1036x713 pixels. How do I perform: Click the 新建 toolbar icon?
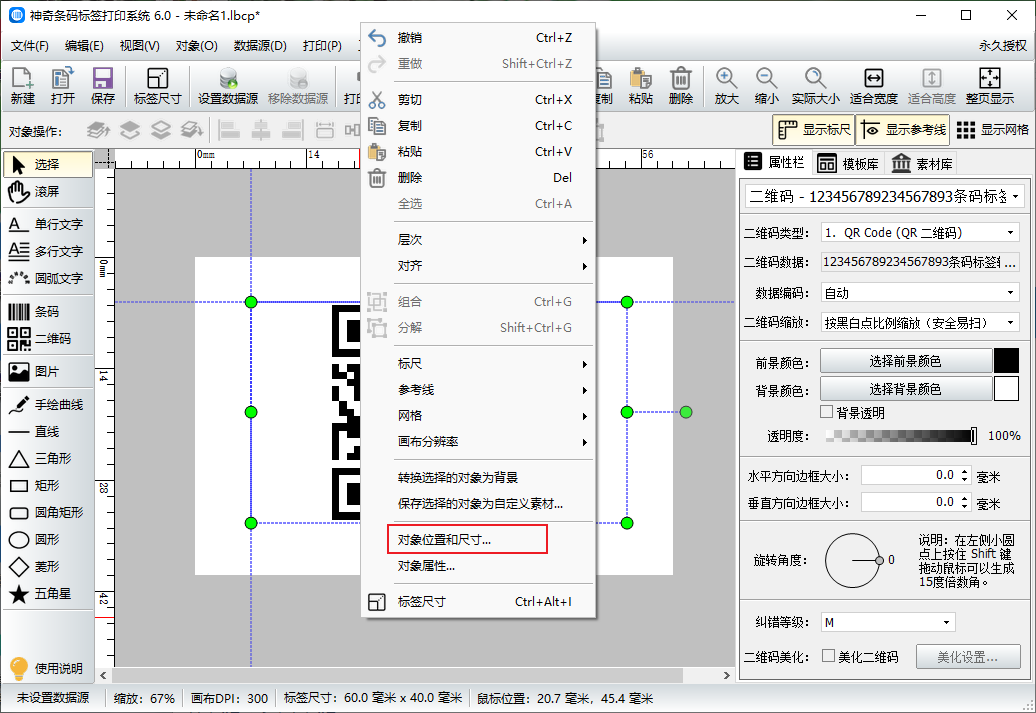pyautogui.click(x=22, y=85)
